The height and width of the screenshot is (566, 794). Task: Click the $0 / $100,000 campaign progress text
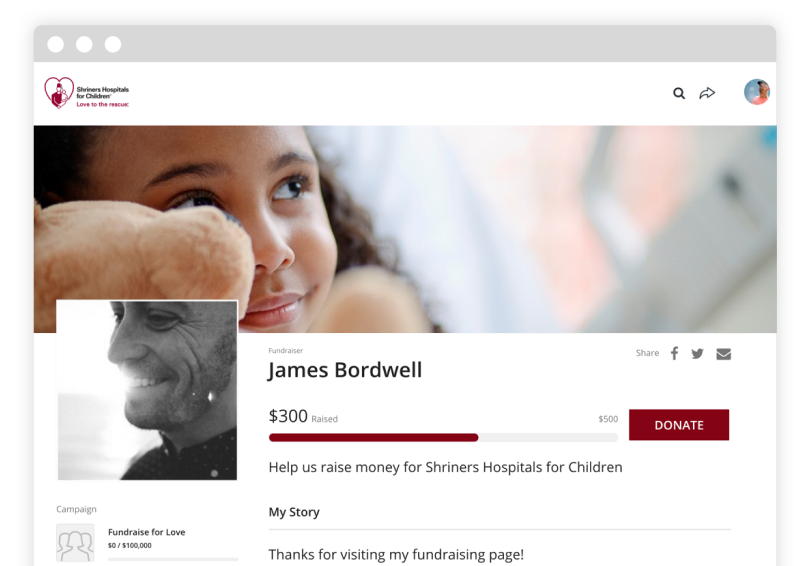pos(130,545)
